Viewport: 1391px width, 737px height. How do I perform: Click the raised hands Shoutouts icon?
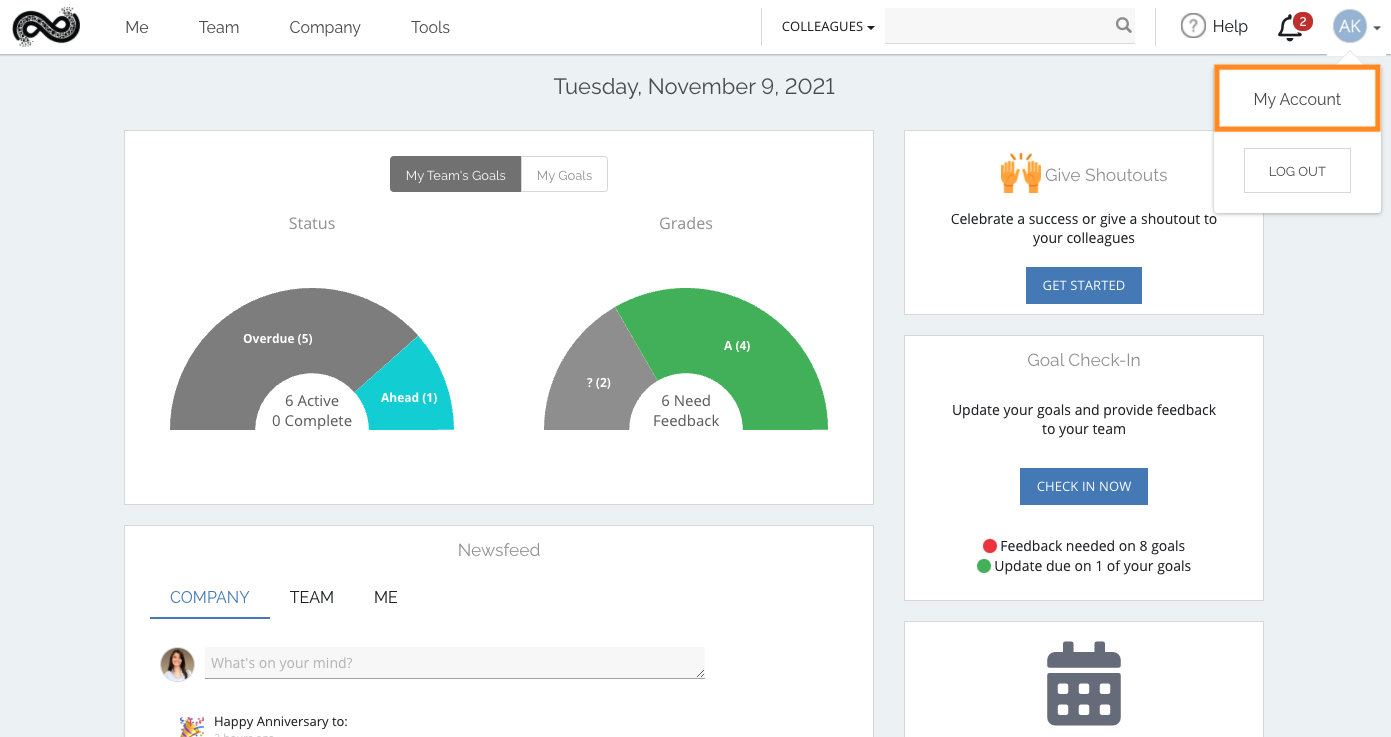[1020, 174]
